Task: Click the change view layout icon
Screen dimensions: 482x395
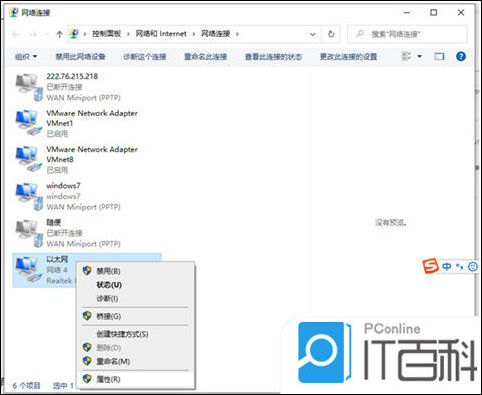Action: (x=406, y=56)
